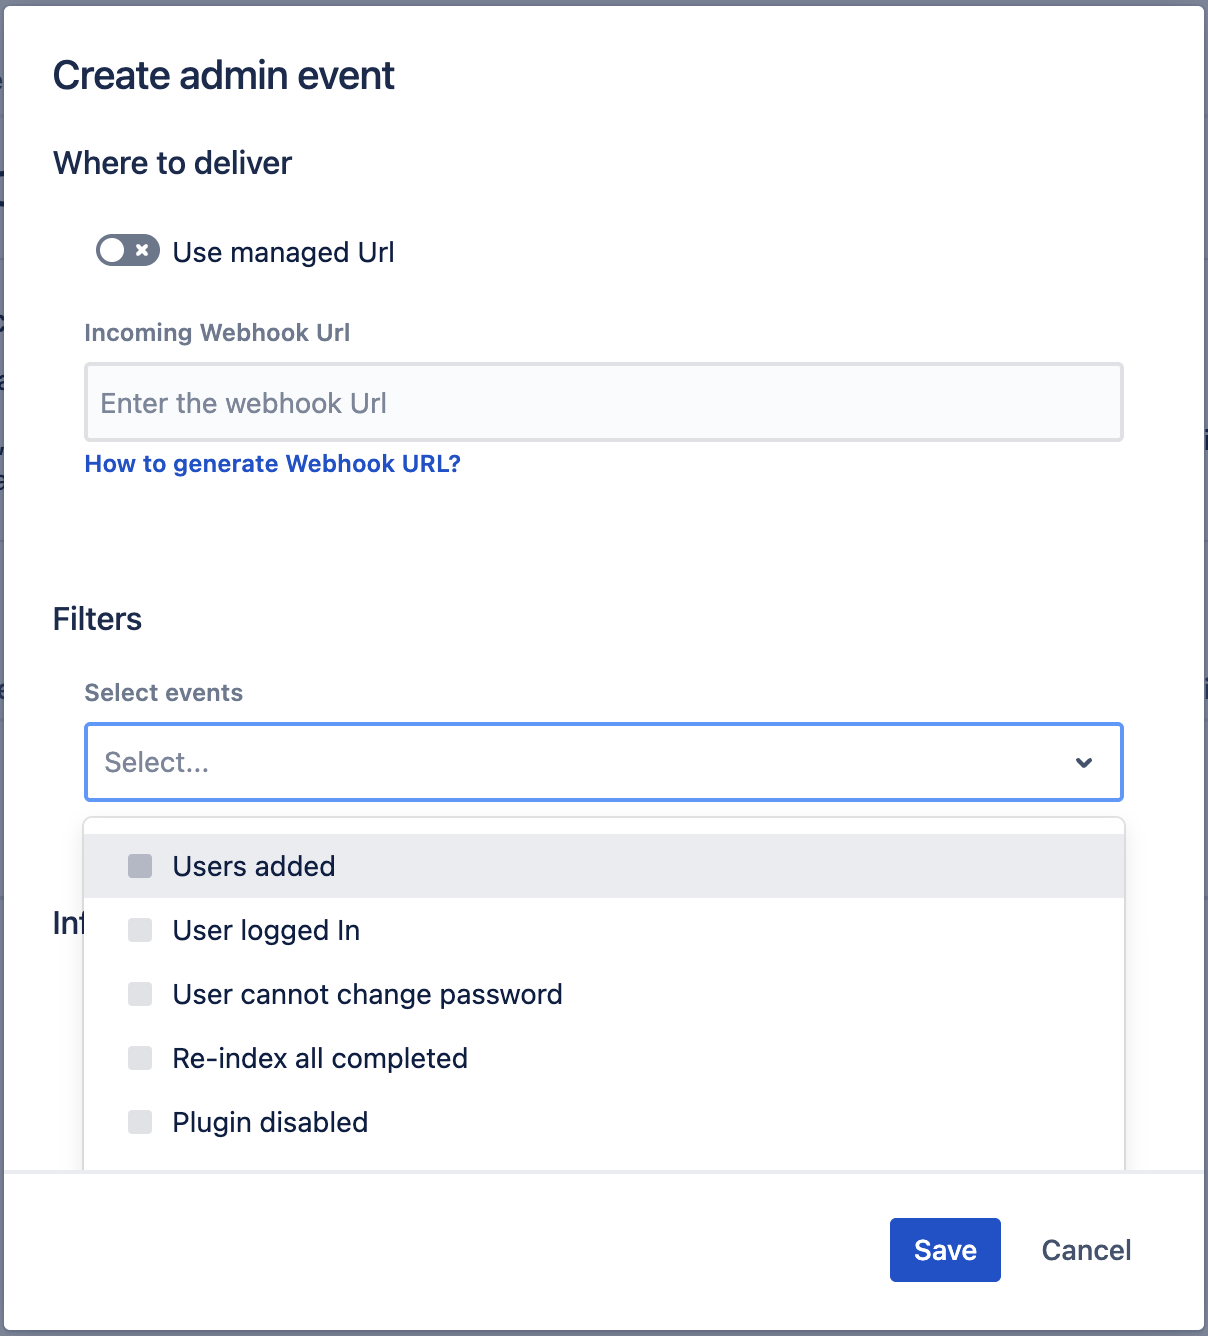Viewport: 1208px width, 1336px height.
Task: Tick the Plugin disabled checkbox
Action: coord(140,1122)
